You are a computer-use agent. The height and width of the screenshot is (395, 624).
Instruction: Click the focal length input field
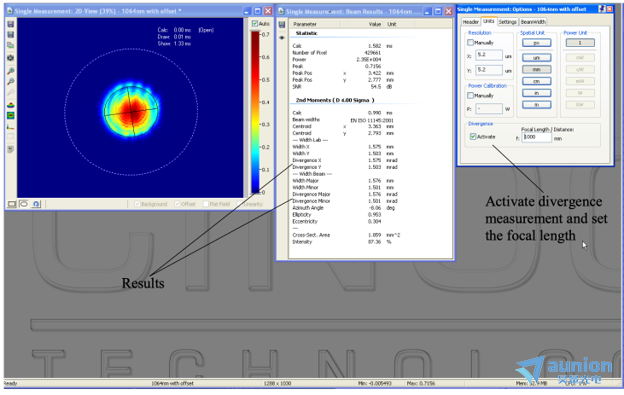point(536,137)
